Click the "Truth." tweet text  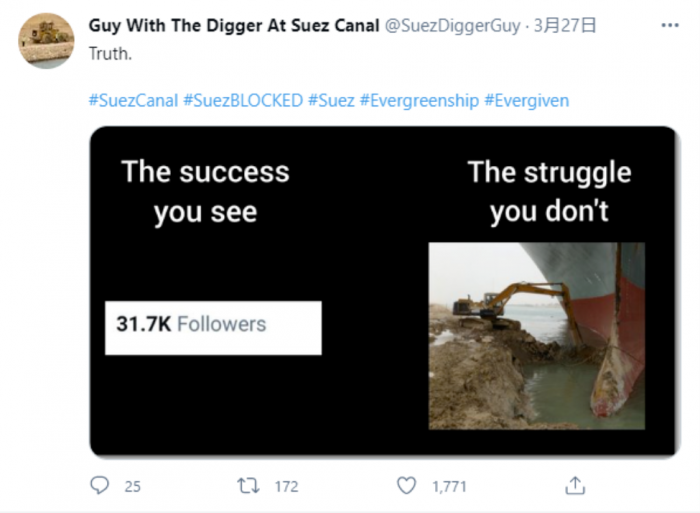click(110, 53)
